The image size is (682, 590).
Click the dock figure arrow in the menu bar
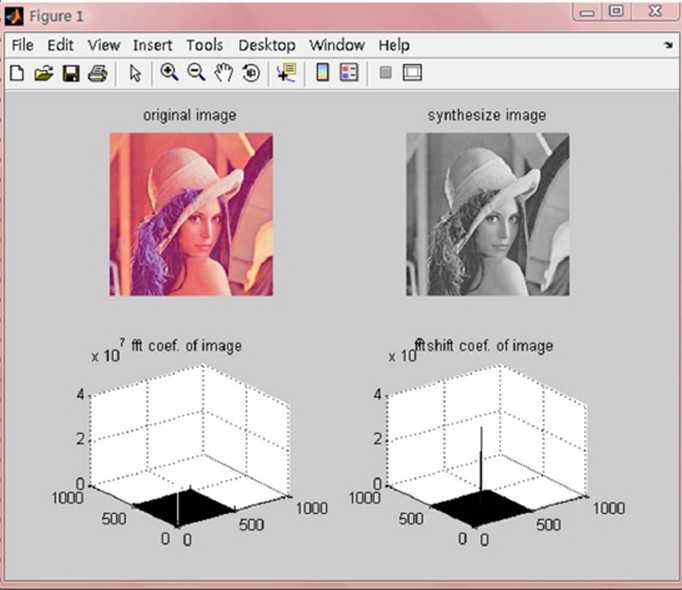669,45
